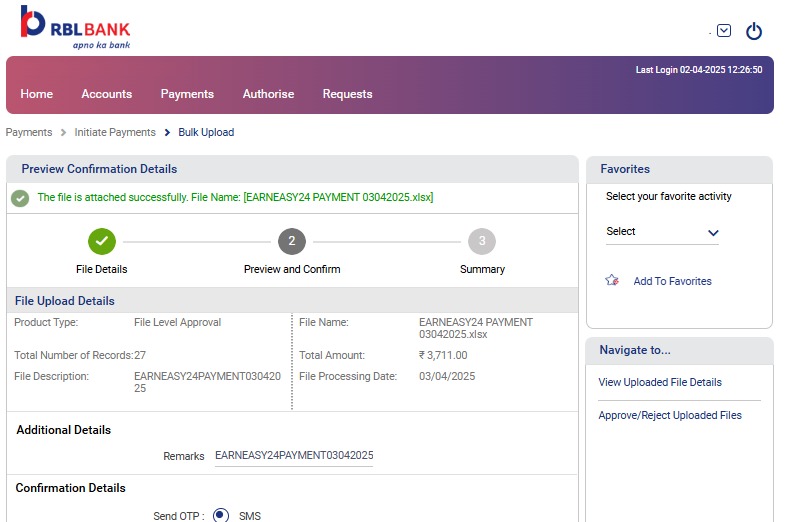Screen dimensions: 789x522
Task: Click the step 2 Preview and Confirm circle
Action: click(292, 242)
